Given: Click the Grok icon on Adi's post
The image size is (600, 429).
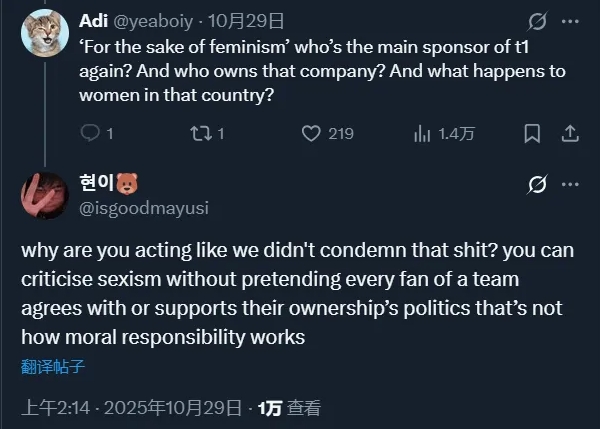Looking at the screenshot, I should point(536,20).
